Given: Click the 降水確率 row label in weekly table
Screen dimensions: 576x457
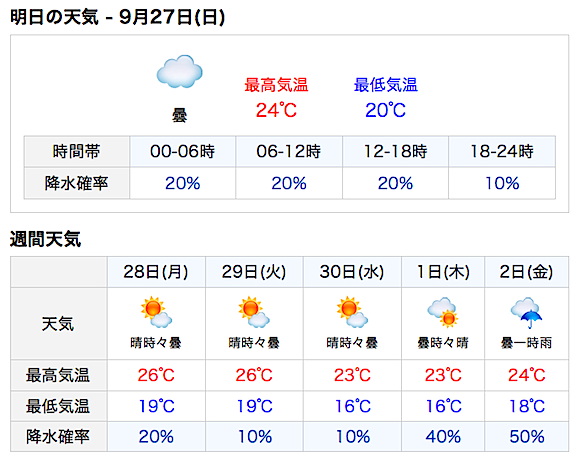Looking at the screenshot, I should tap(58, 437).
